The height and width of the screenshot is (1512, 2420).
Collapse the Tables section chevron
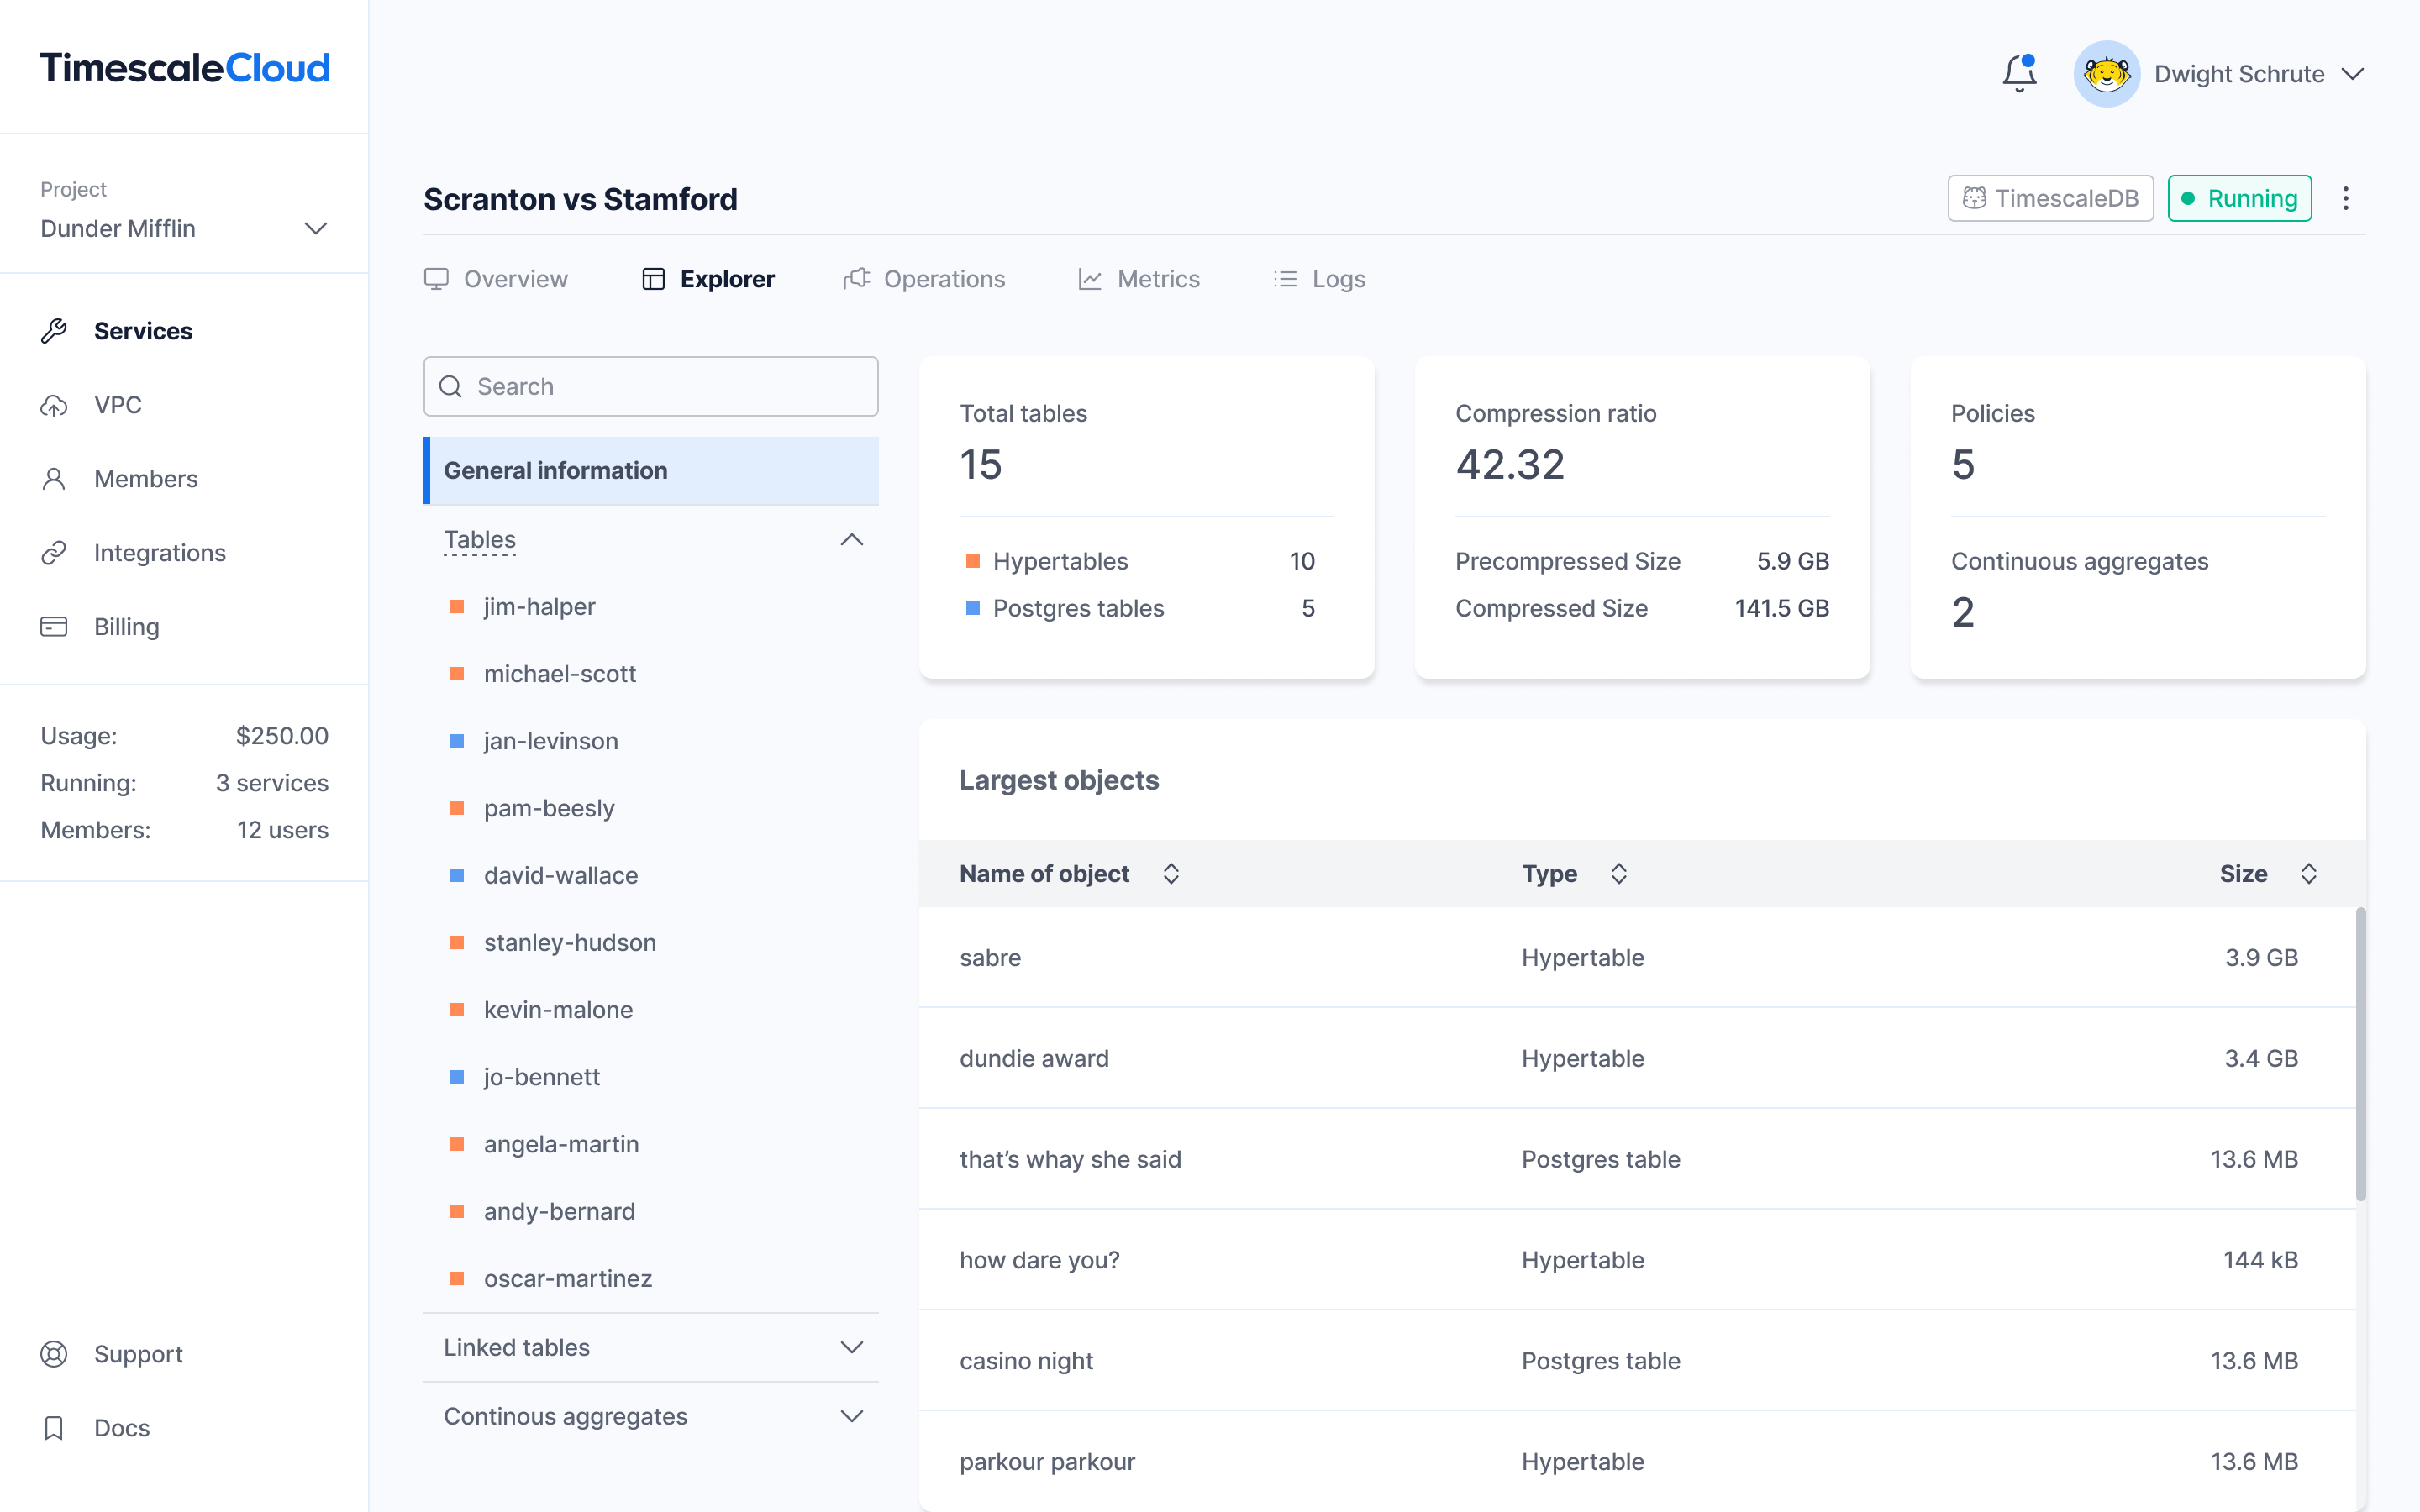[x=851, y=540]
